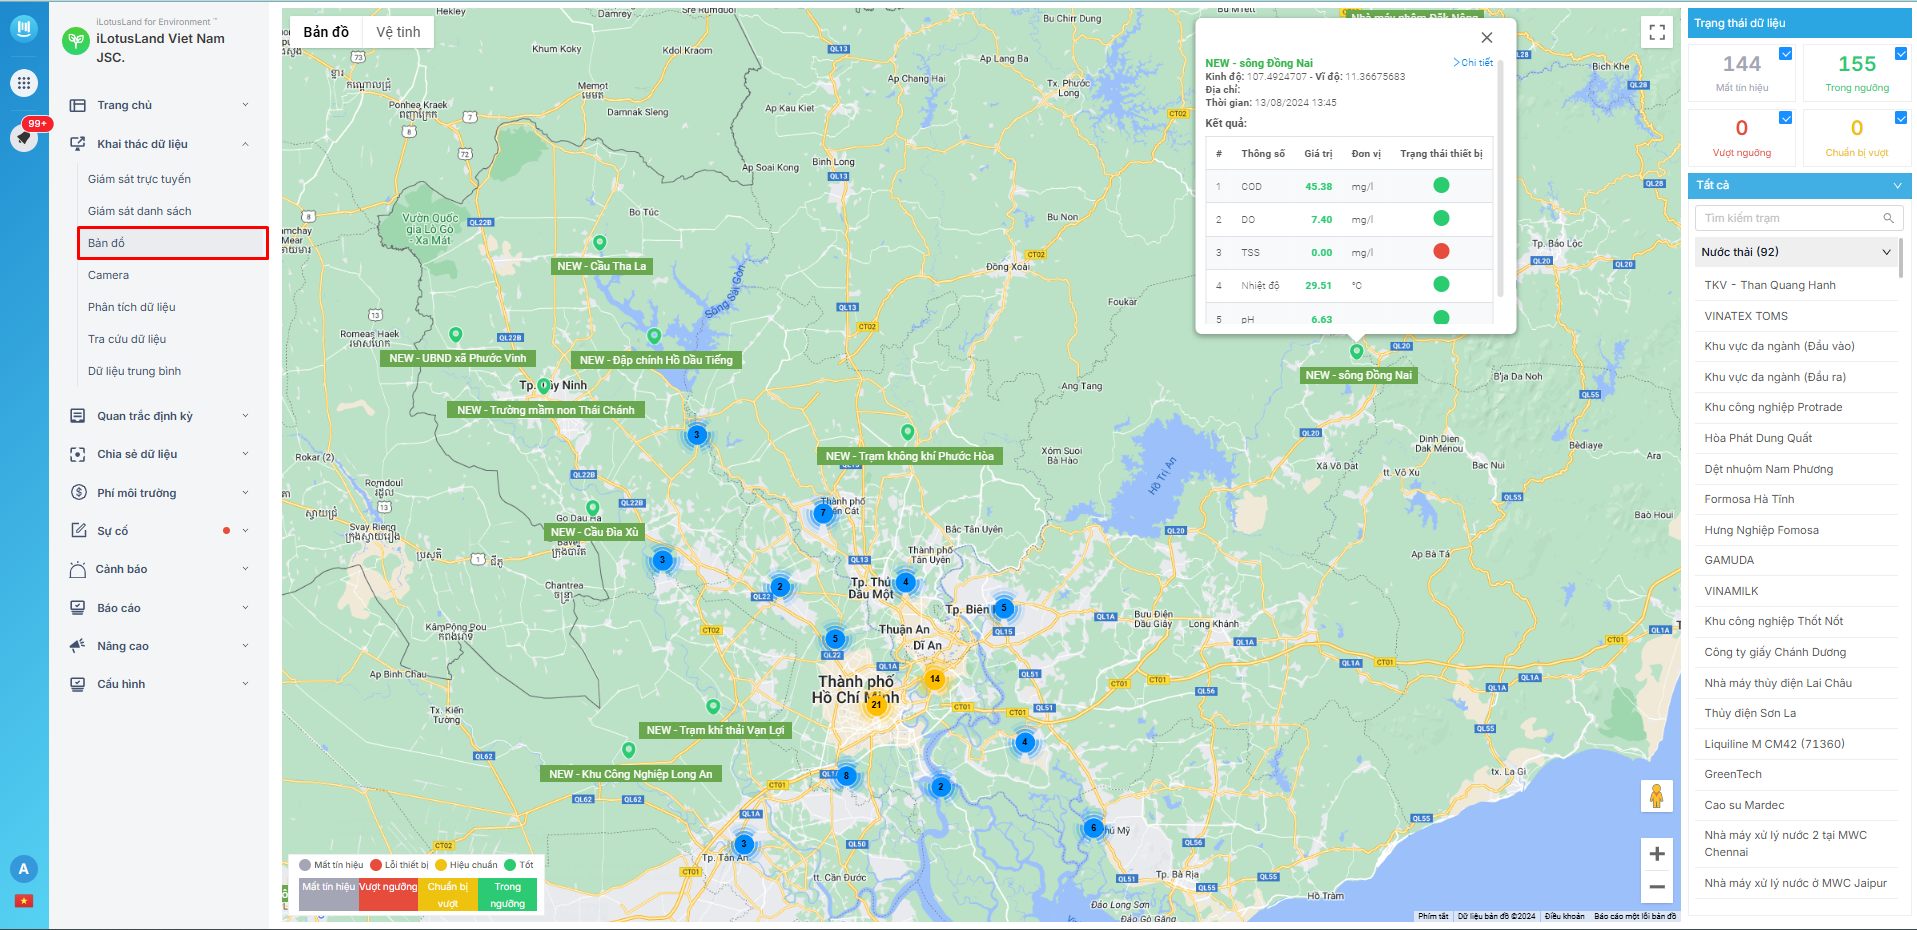Select station VINAMILK in list
Screen dimensions: 1917x930
[1731, 591]
